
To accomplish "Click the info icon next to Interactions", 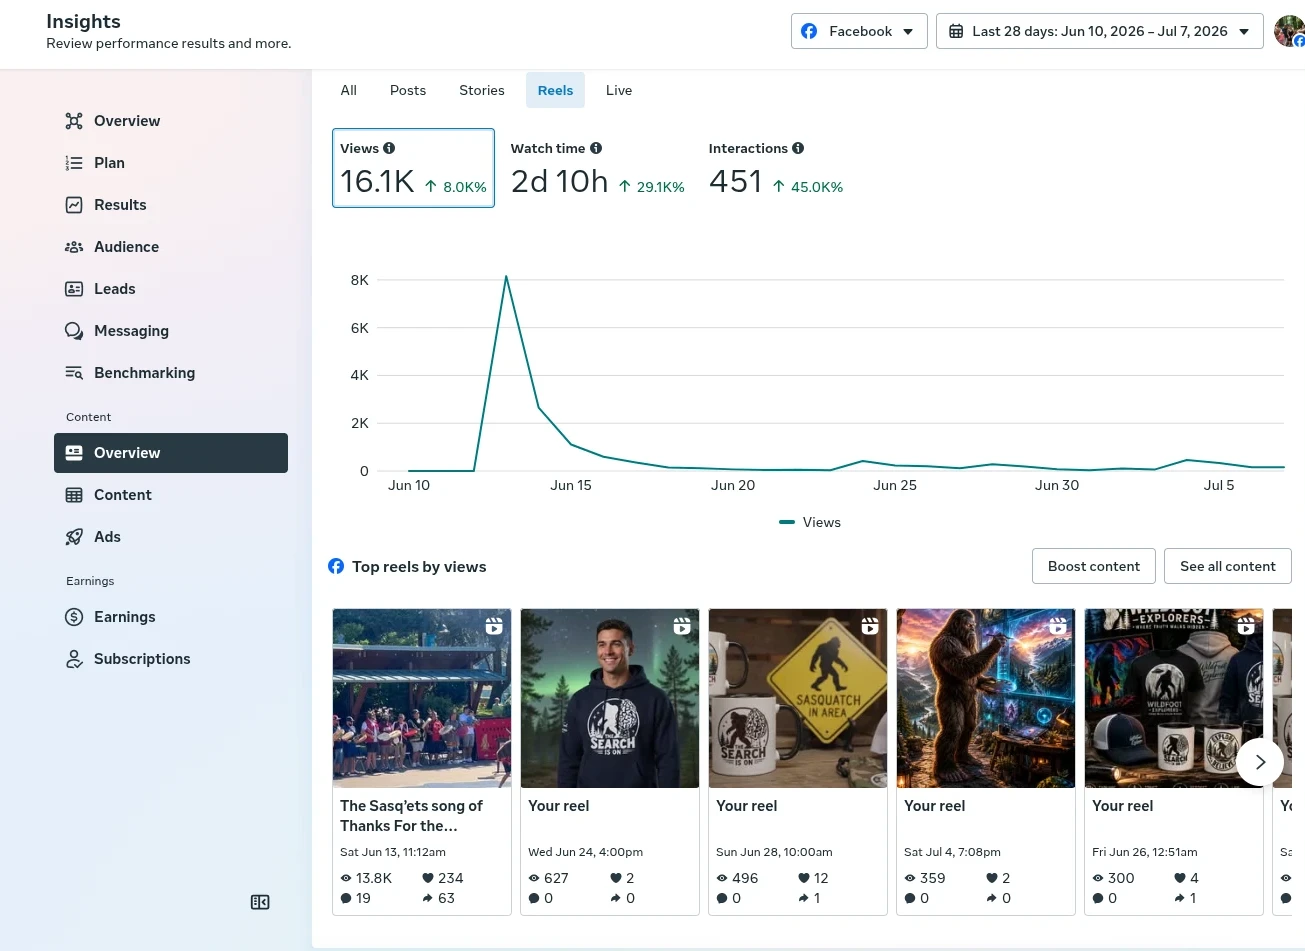I will [x=798, y=148].
